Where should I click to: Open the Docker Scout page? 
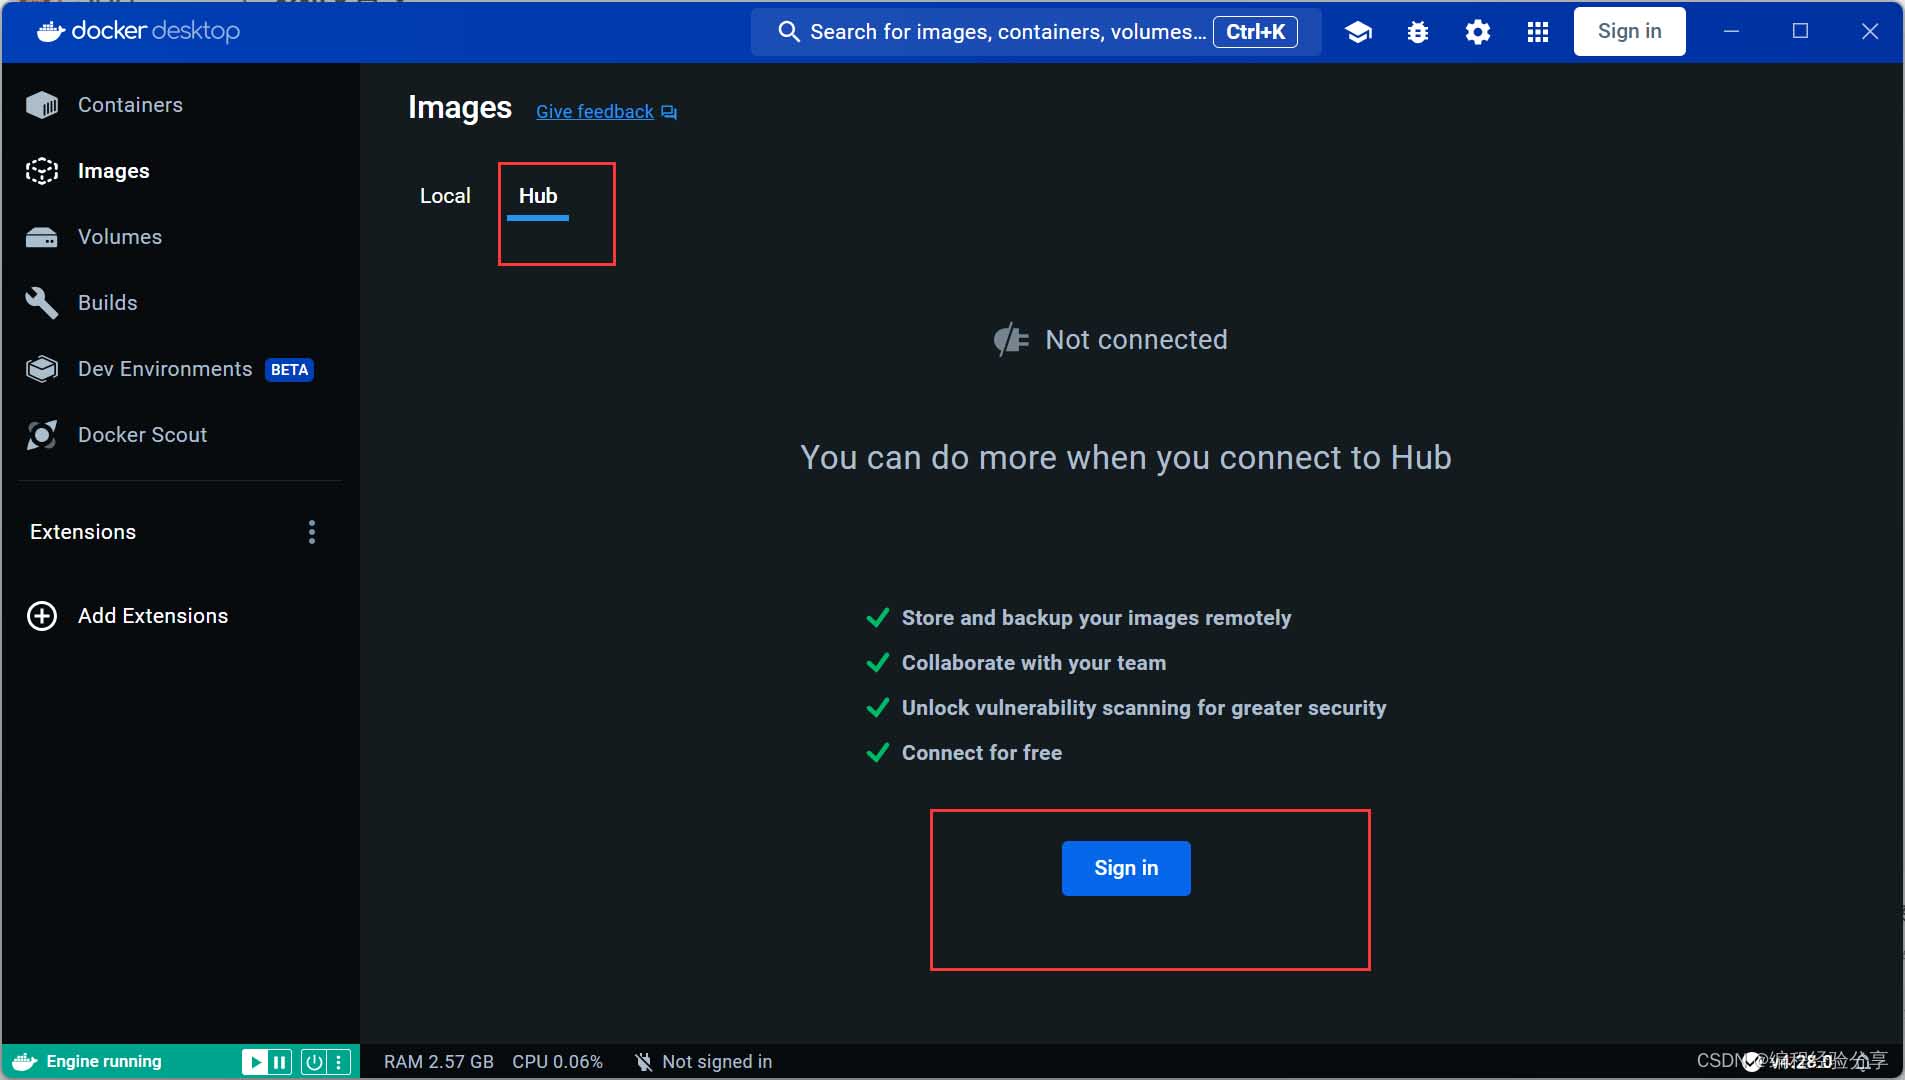tap(142, 435)
